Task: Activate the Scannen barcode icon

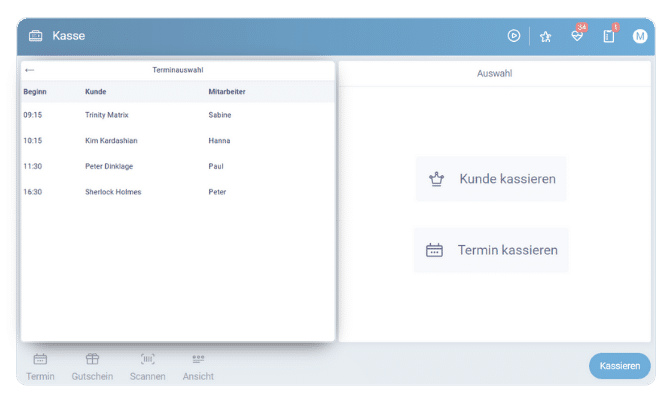Action: (148, 360)
